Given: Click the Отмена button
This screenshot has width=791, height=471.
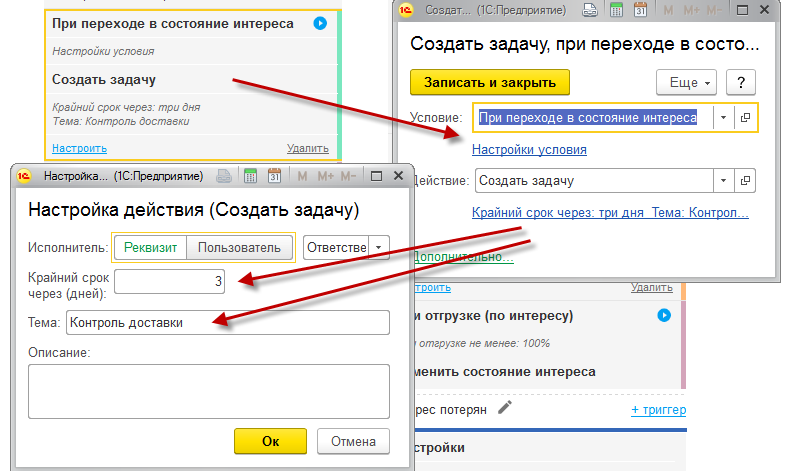Looking at the screenshot, I should point(353,441).
